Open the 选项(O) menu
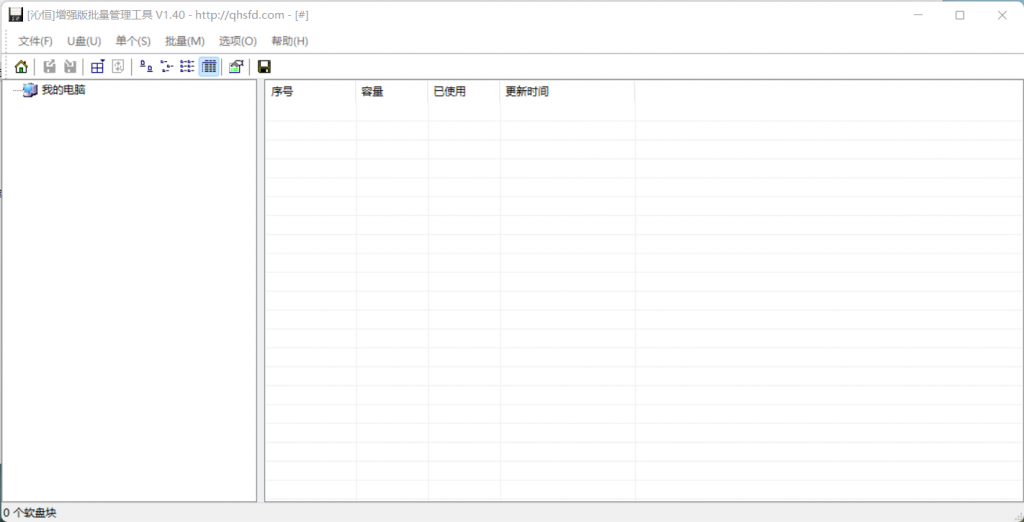 click(238, 41)
